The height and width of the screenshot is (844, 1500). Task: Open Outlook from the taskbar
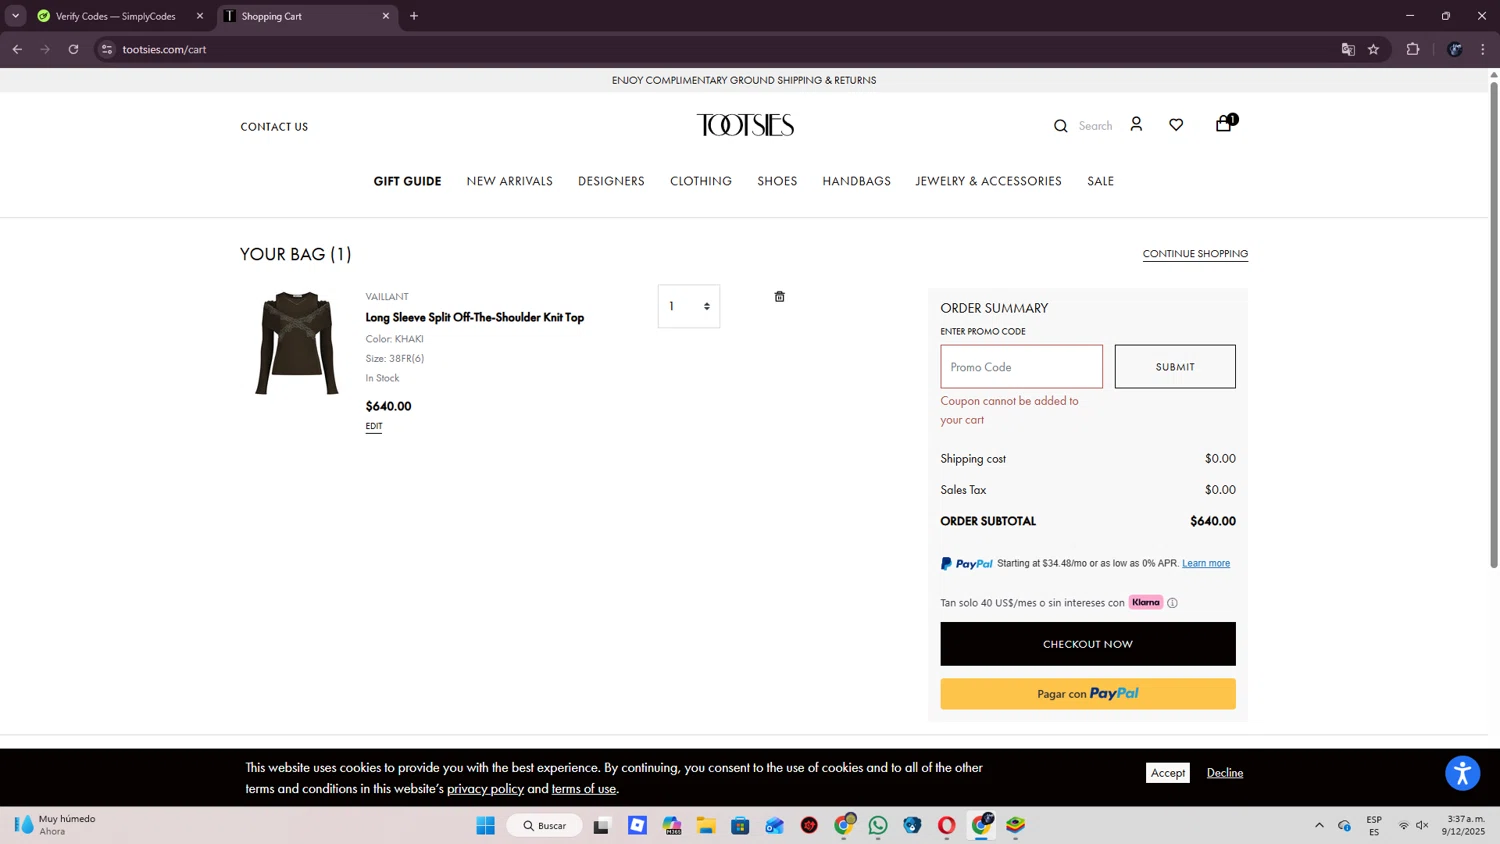coord(775,825)
